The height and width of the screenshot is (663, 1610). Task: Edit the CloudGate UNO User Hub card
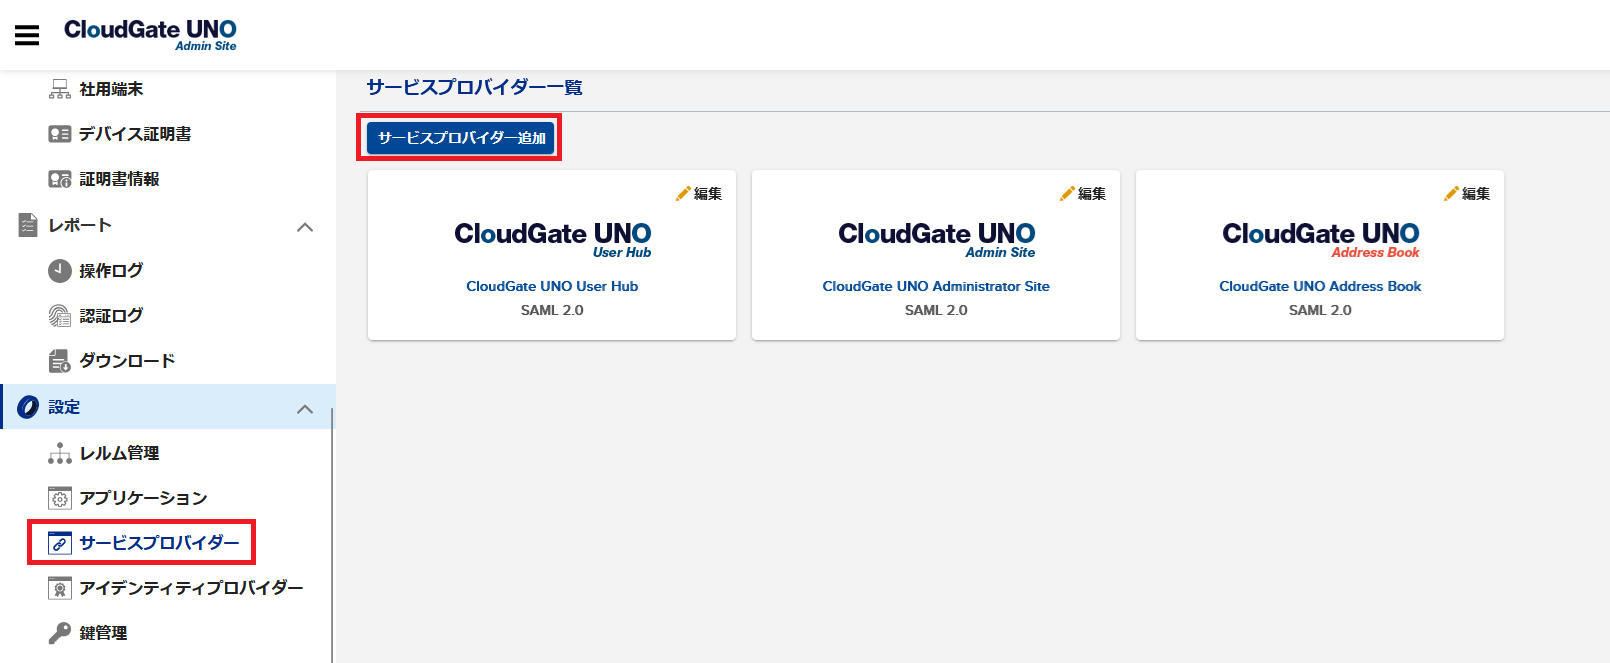(x=699, y=194)
